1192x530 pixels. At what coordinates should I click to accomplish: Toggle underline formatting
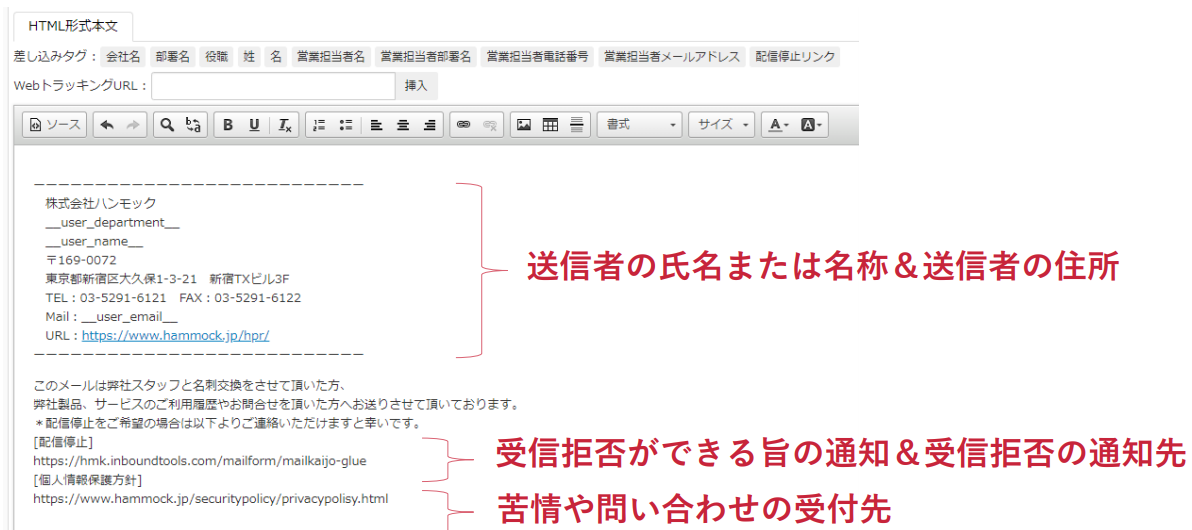pyautogui.click(x=254, y=125)
